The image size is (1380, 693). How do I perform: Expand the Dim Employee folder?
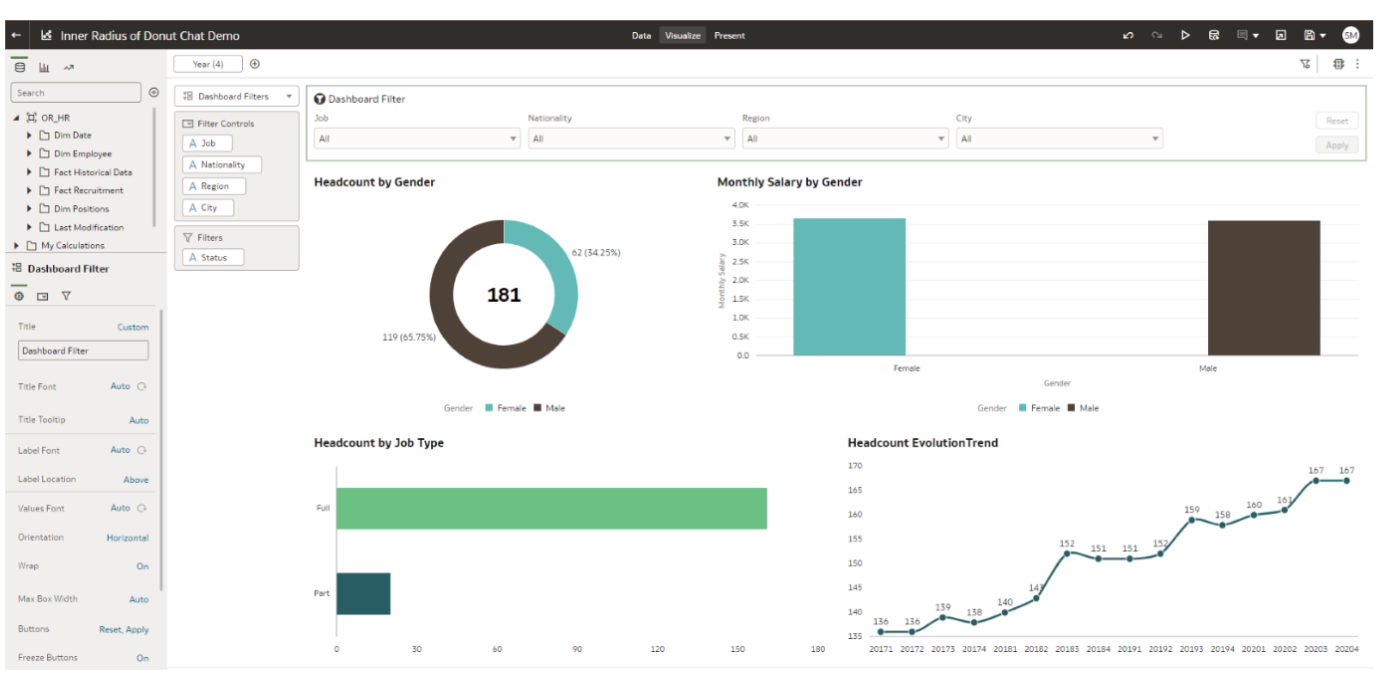[x=30, y=154]
